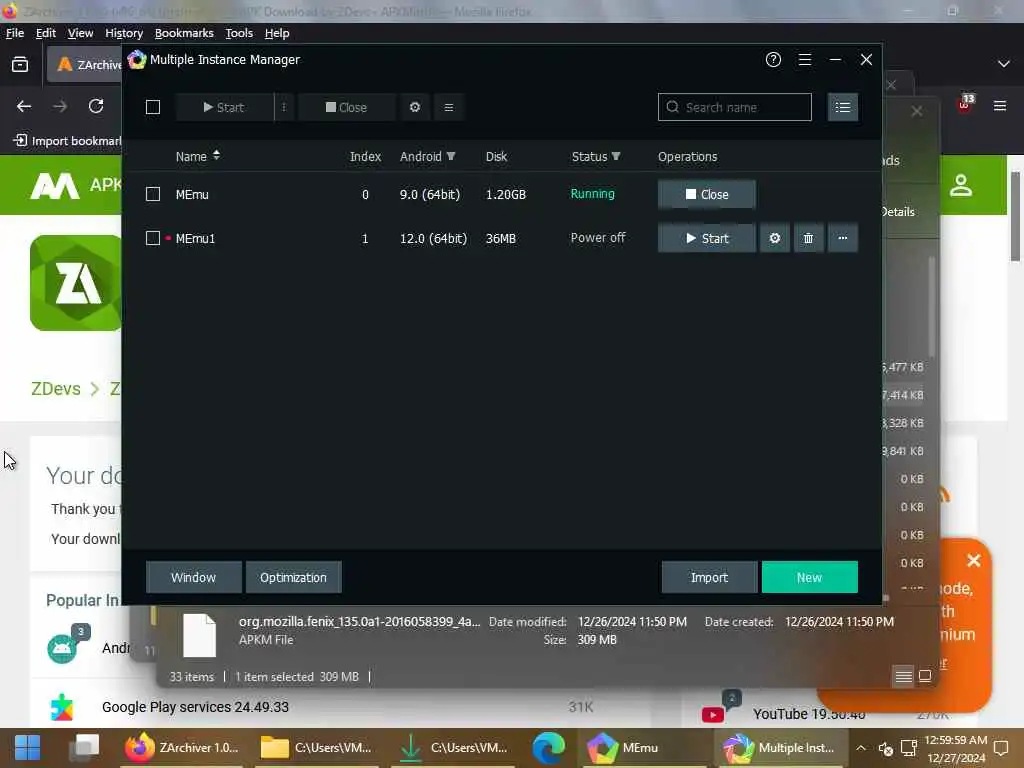The image size is (1024, 768).
Task: Click Import bookmarks in Firefox toolbar
Action: [x=67, y=140]
